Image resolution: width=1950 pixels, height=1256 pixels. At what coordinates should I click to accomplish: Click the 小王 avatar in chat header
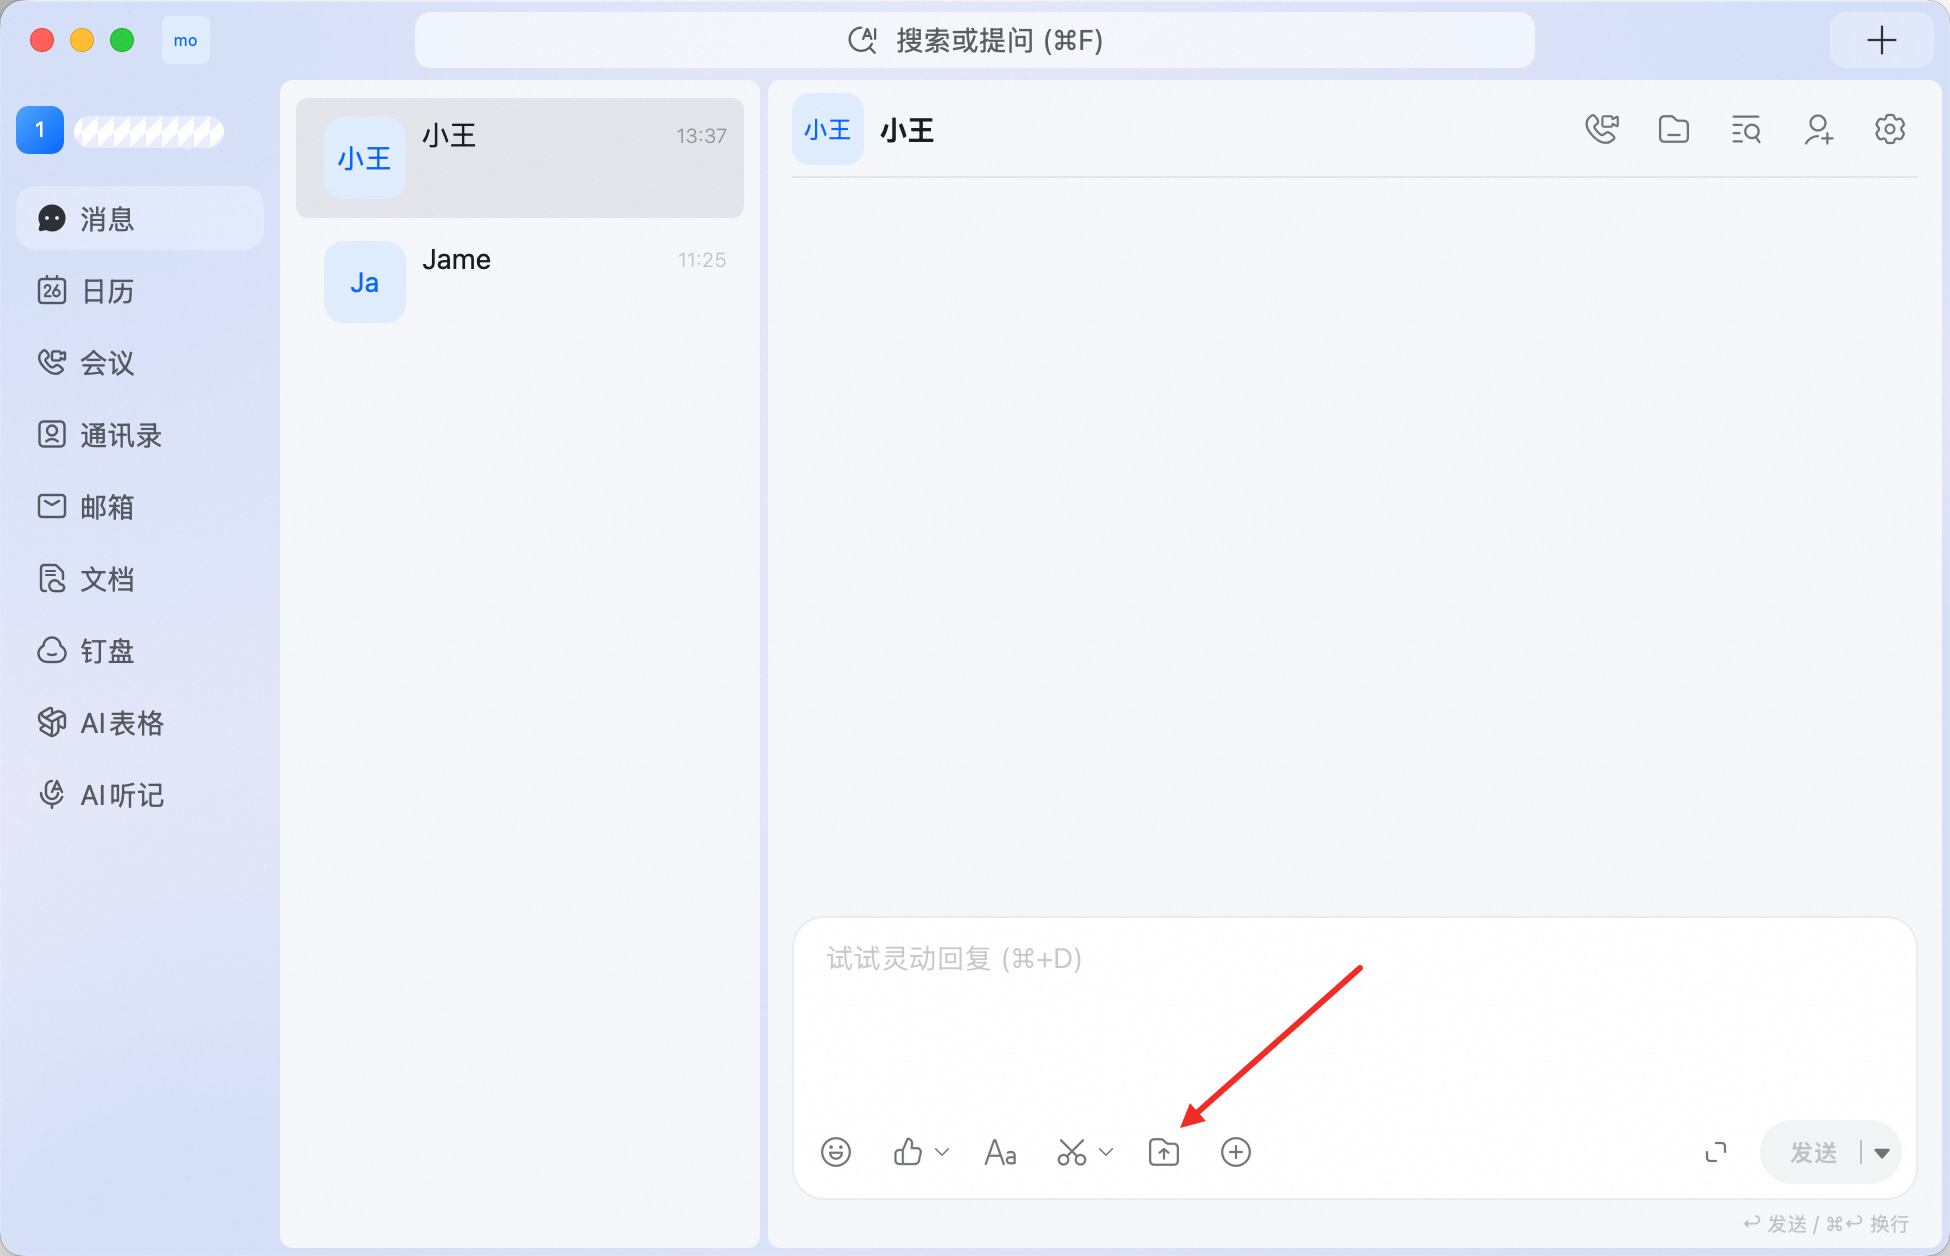point(828,130)
